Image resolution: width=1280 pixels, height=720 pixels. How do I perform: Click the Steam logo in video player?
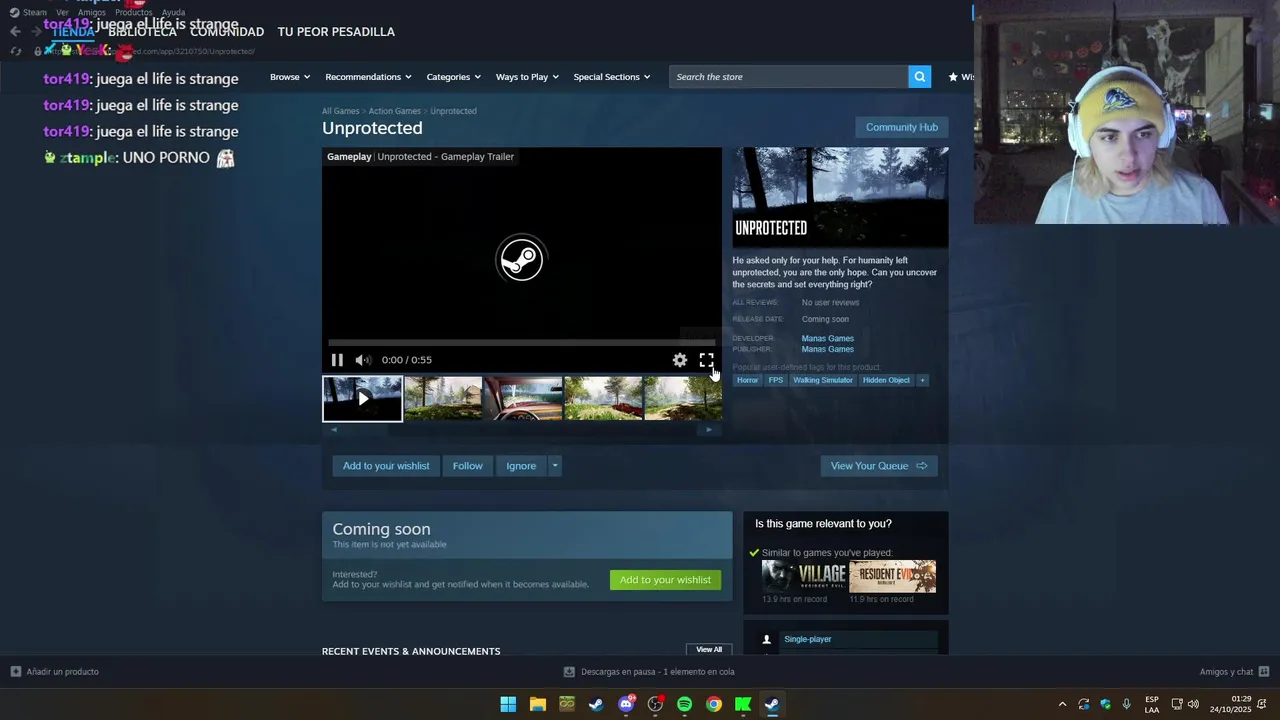tap(520, 260)
